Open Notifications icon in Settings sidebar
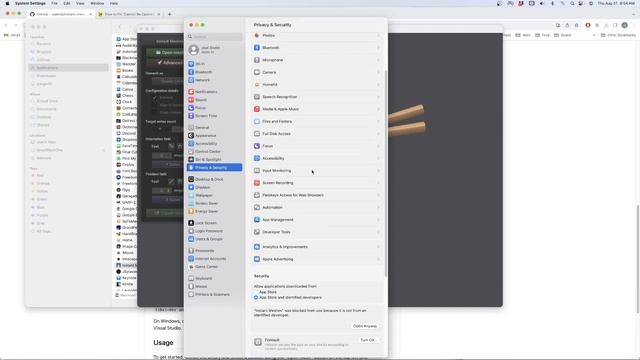This screenshot has height=360, width=640. pos(191,92)
